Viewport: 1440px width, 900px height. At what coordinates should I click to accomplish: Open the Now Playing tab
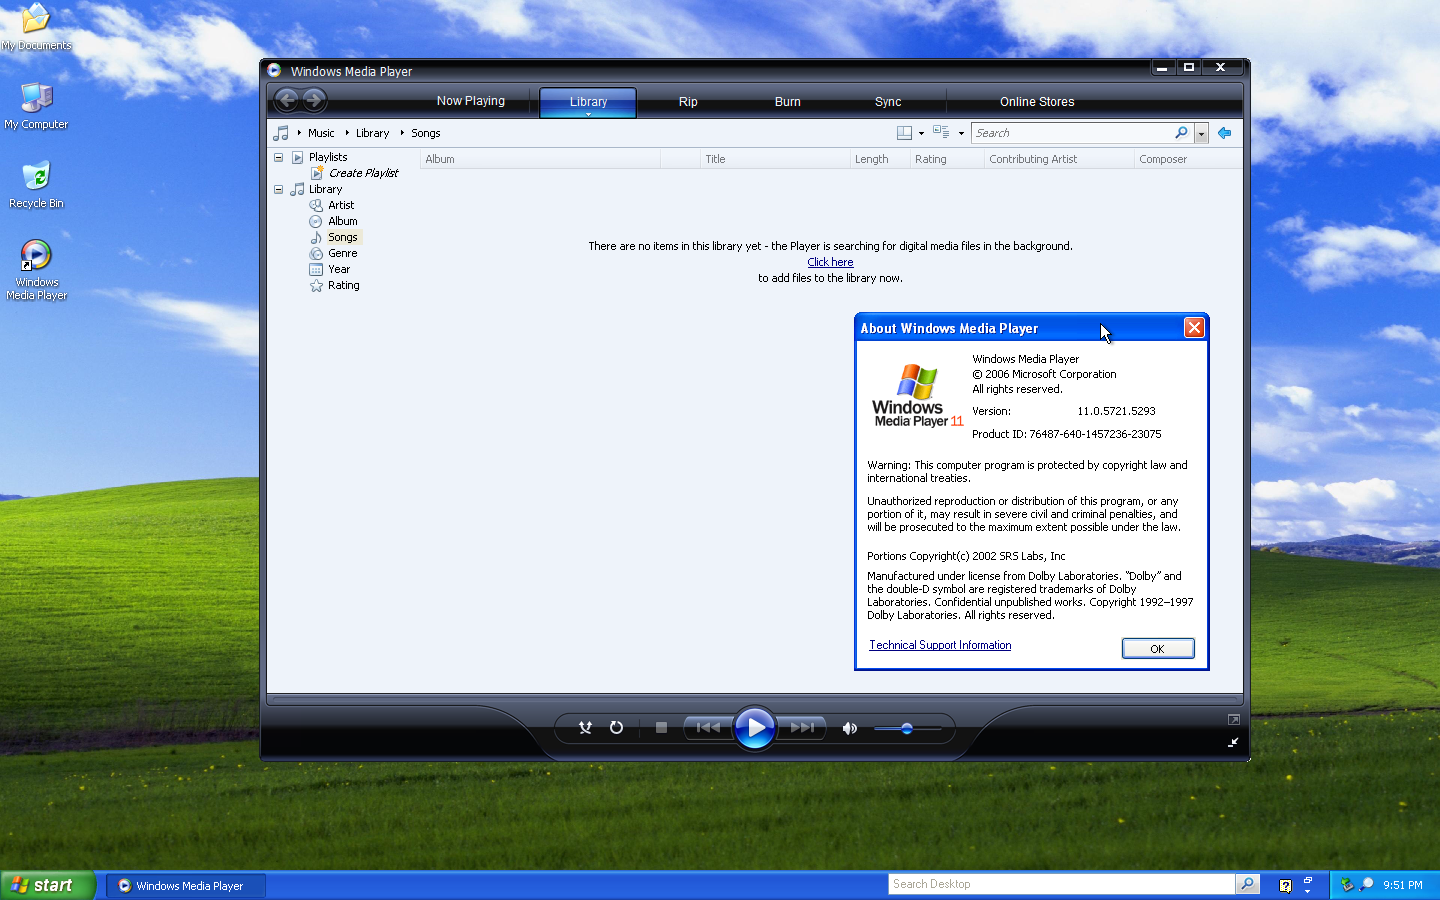point(471,101)
